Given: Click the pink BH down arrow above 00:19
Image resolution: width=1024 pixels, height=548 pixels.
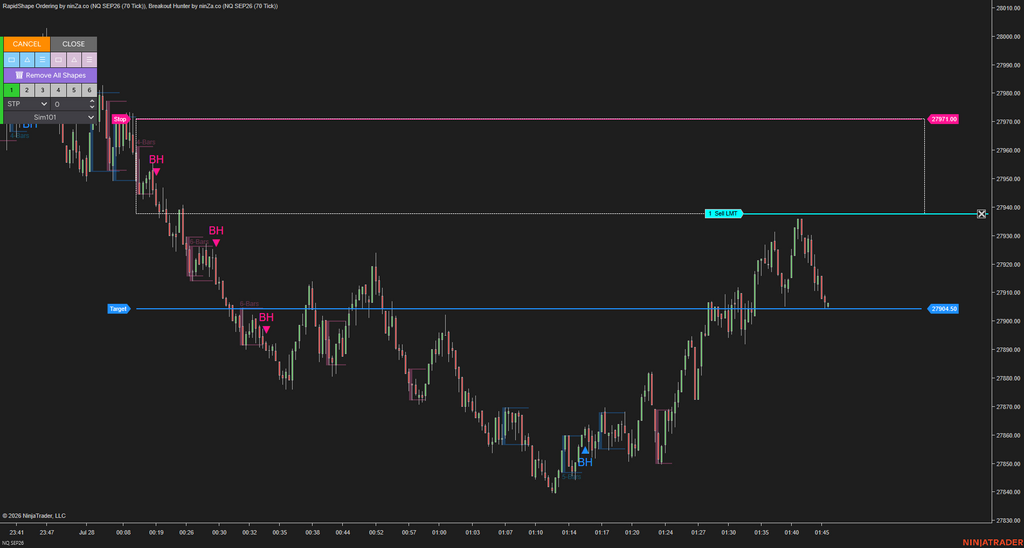Looking at the screenshot, I should click(x=157, y=172).
